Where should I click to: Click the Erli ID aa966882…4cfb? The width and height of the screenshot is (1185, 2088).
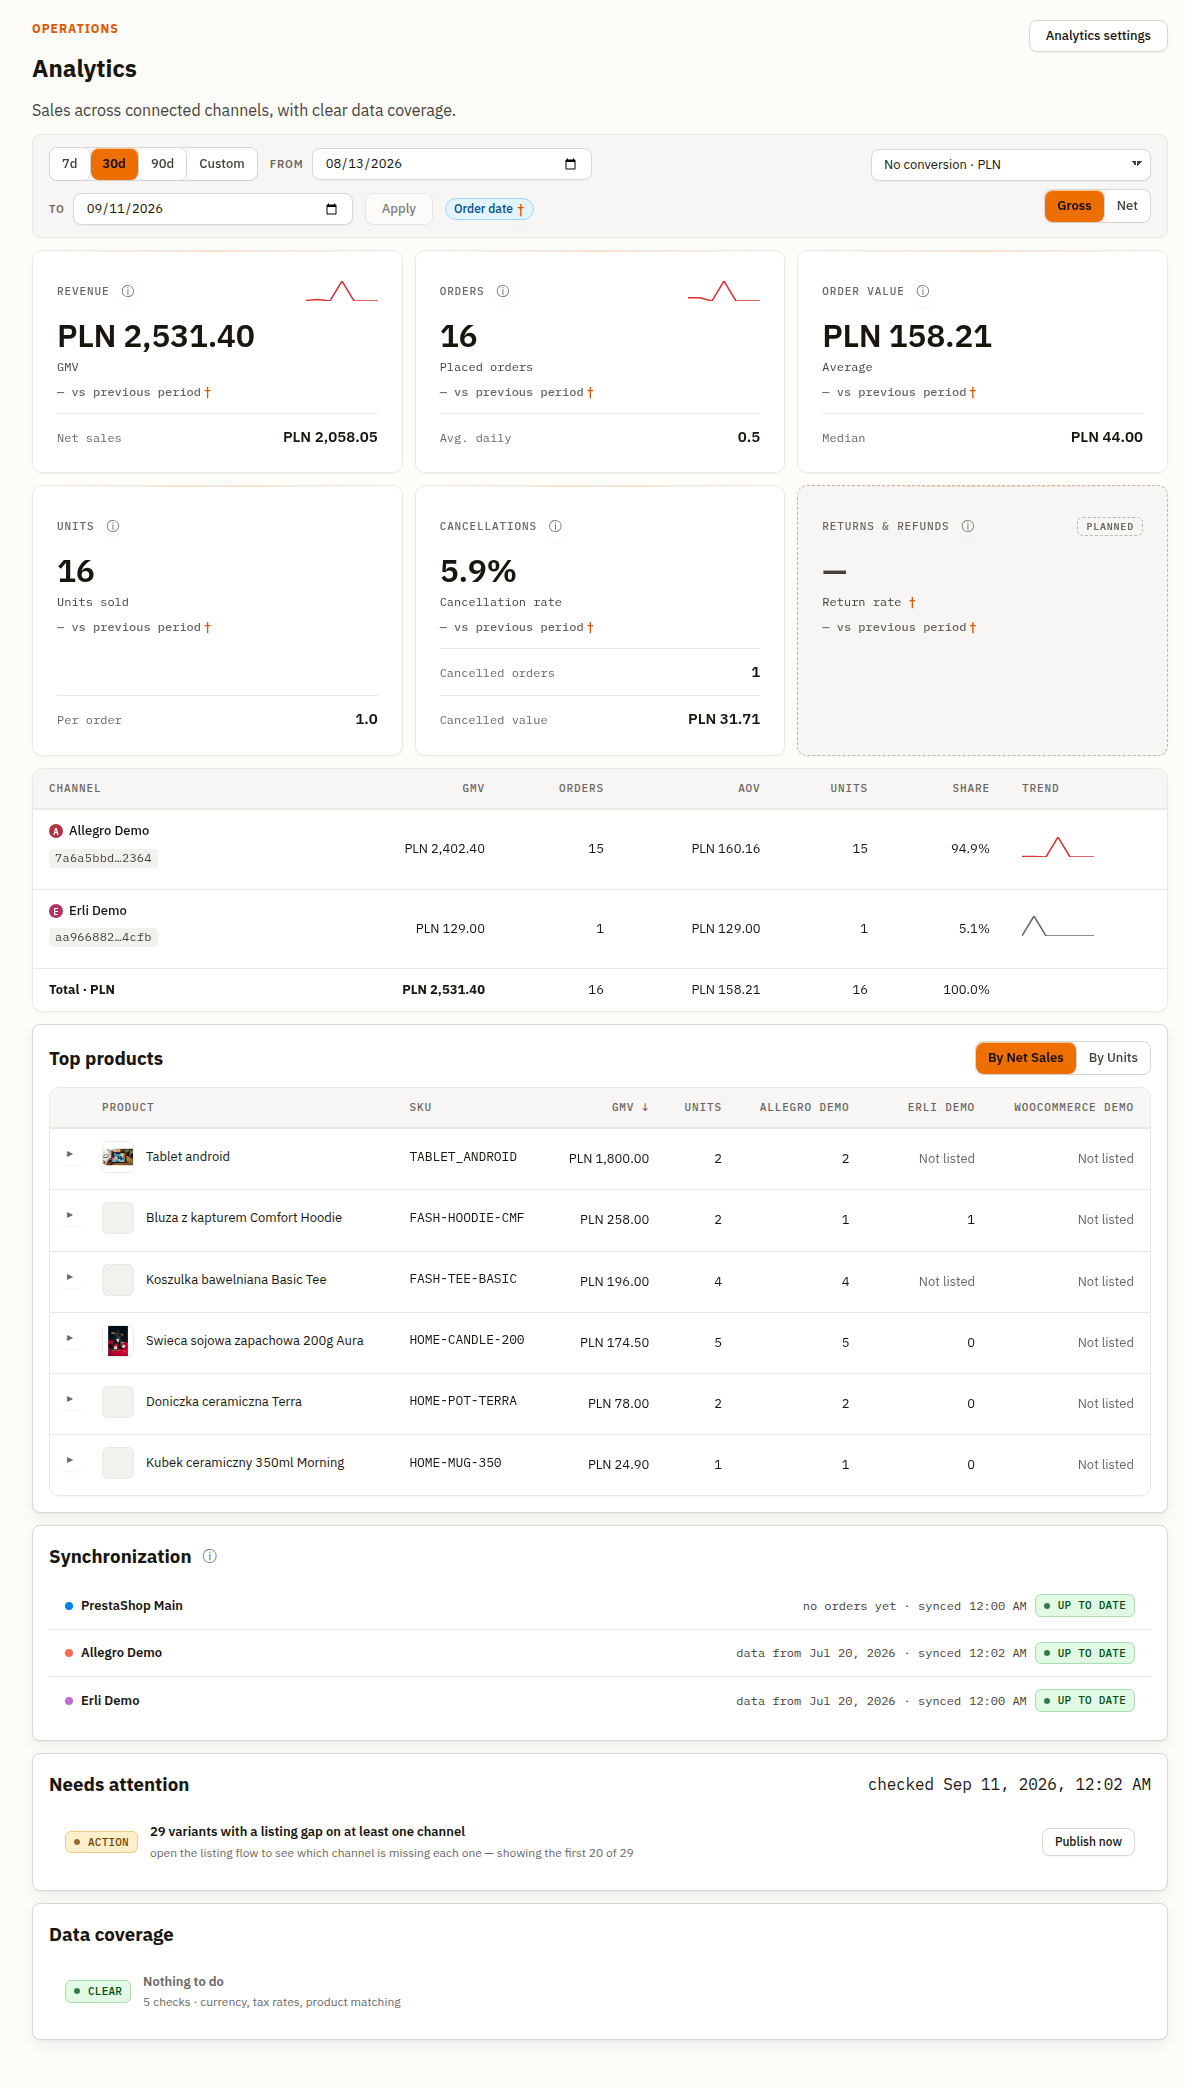point(103,937)
